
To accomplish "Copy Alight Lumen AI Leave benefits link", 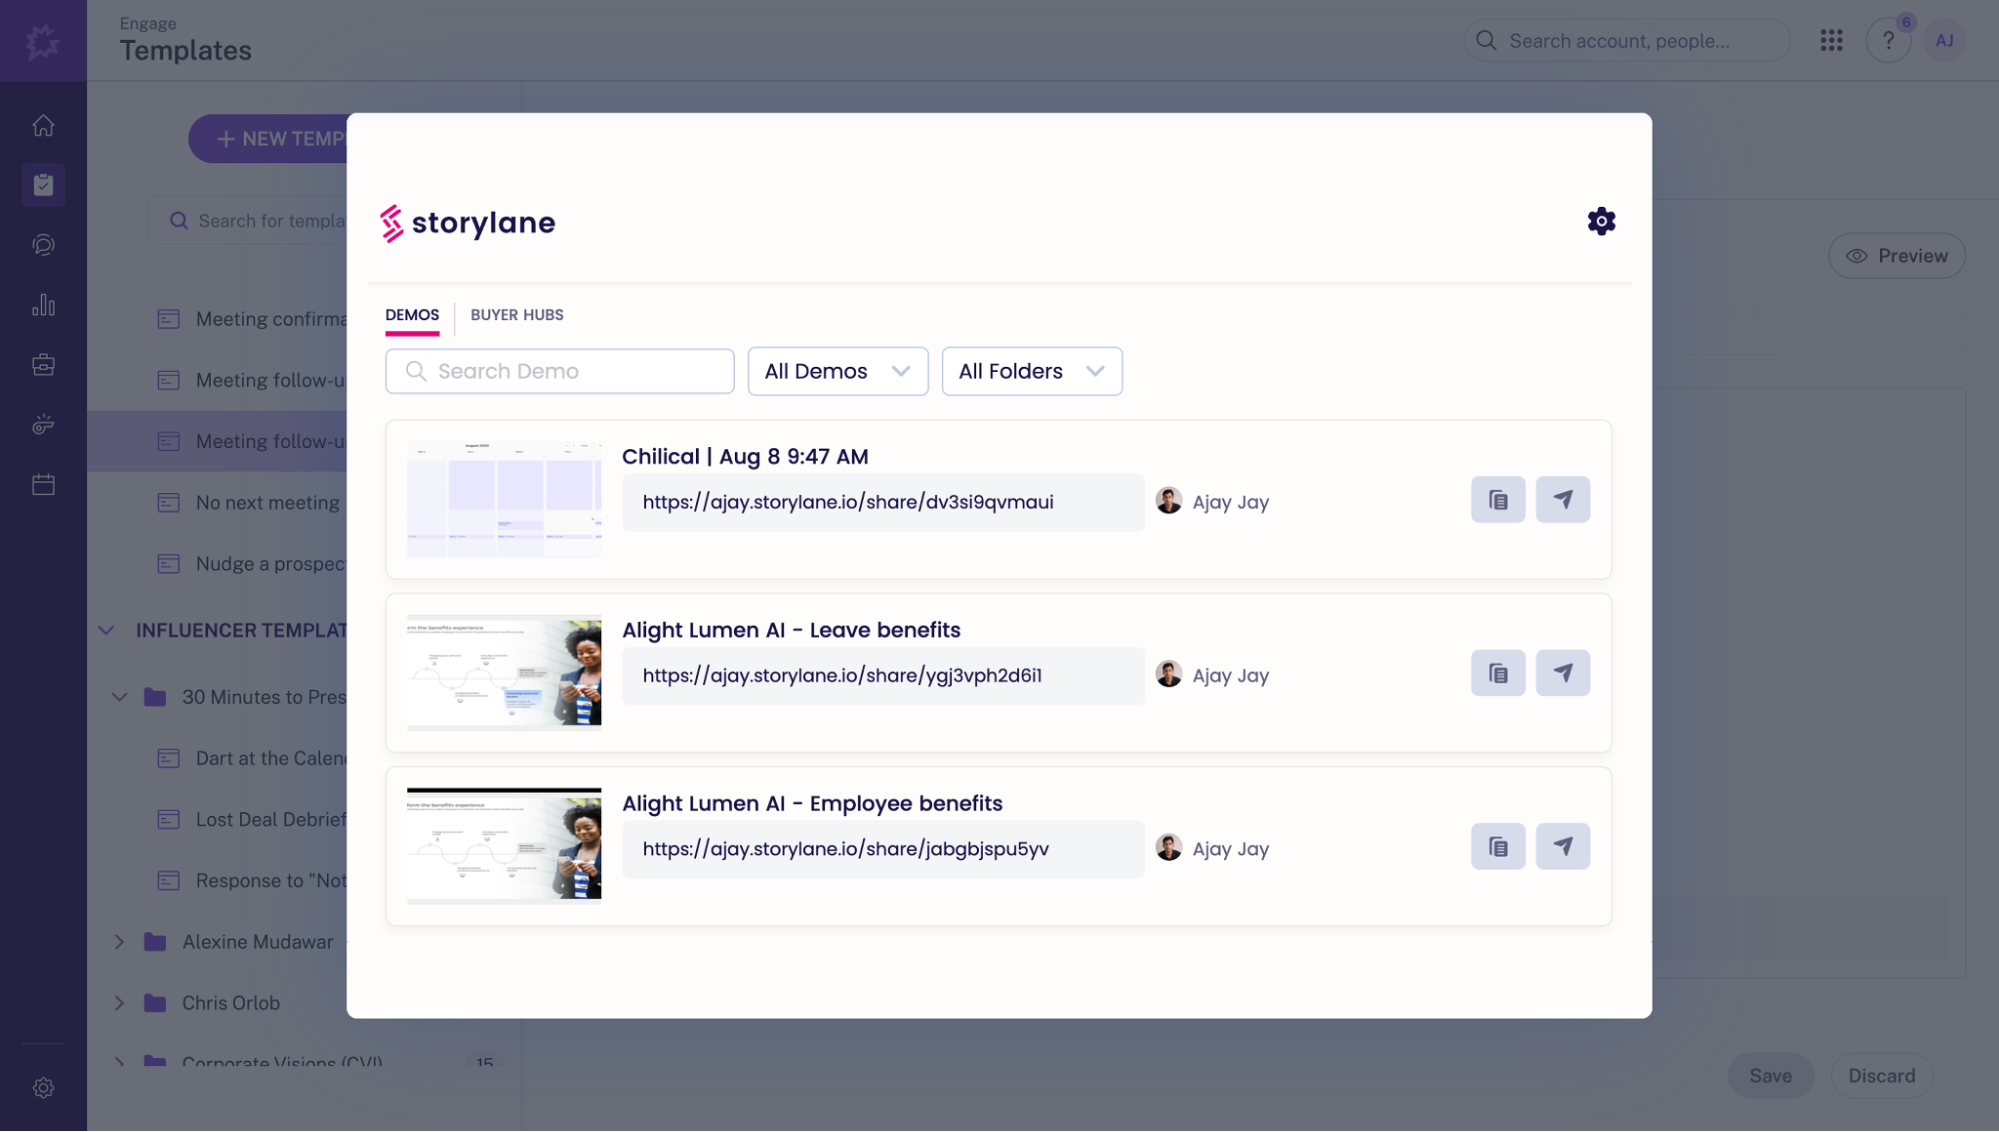I will [1497, 673].
